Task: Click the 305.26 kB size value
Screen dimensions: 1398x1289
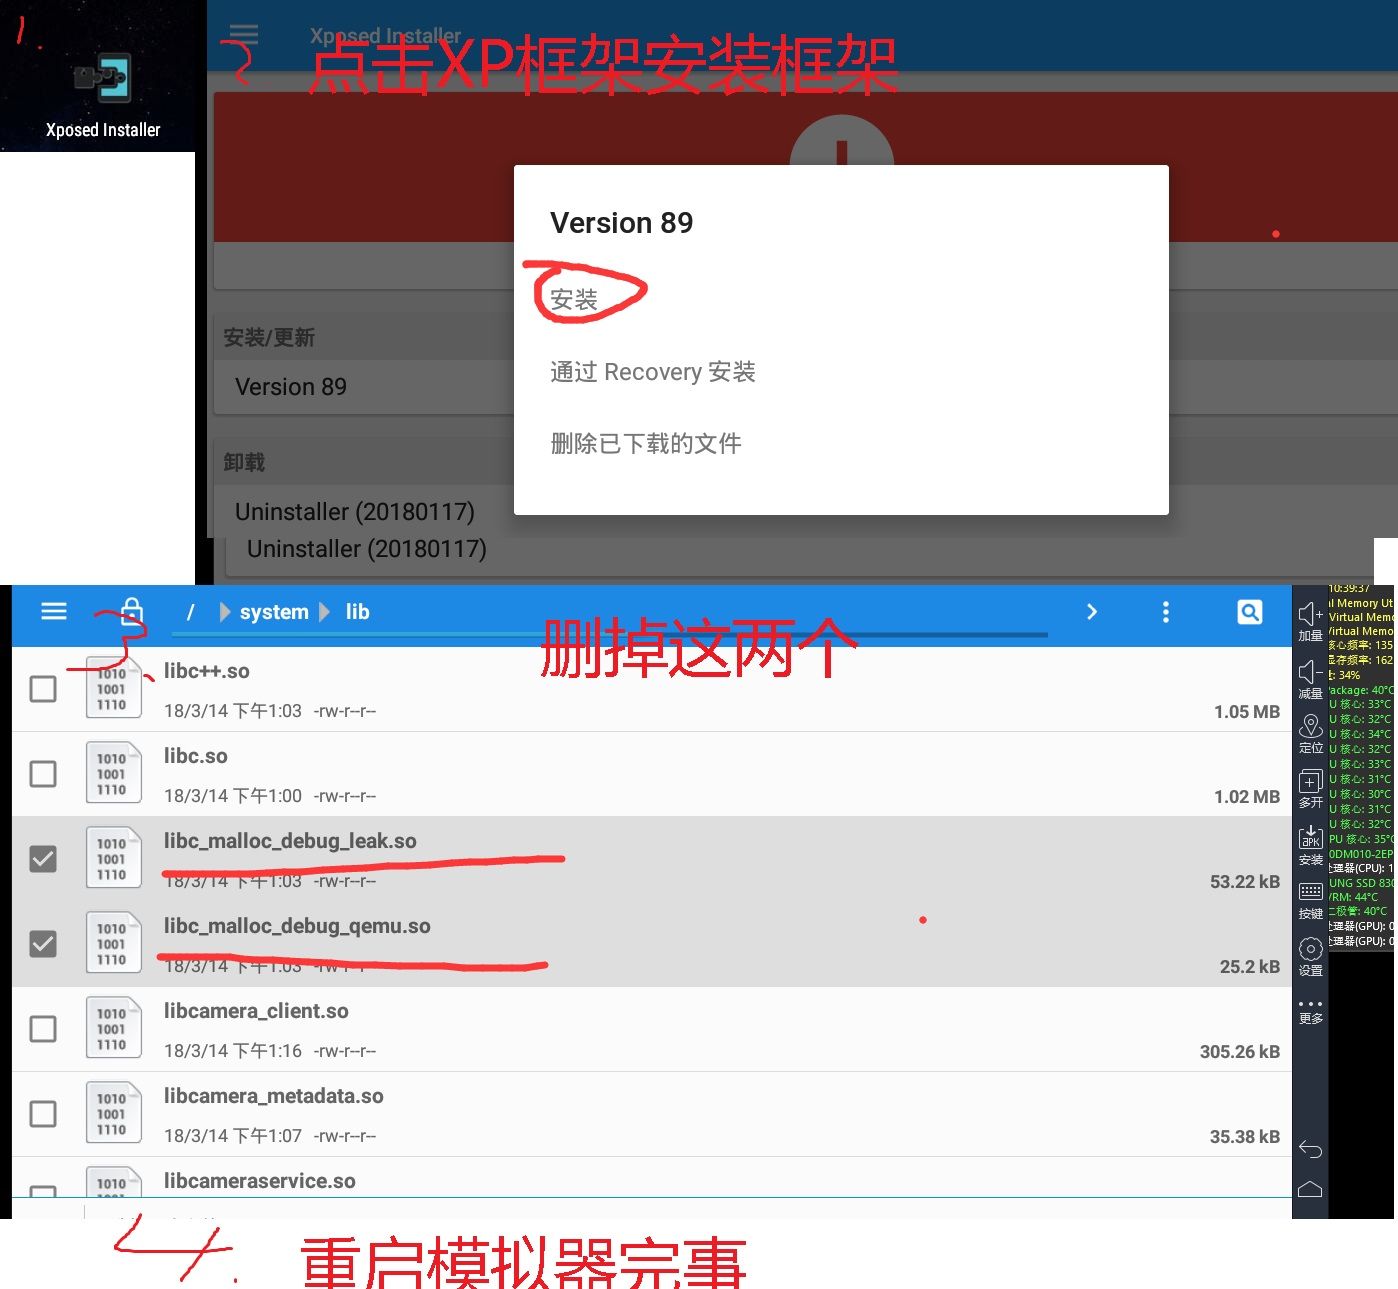Action: coord(1240,1052)
